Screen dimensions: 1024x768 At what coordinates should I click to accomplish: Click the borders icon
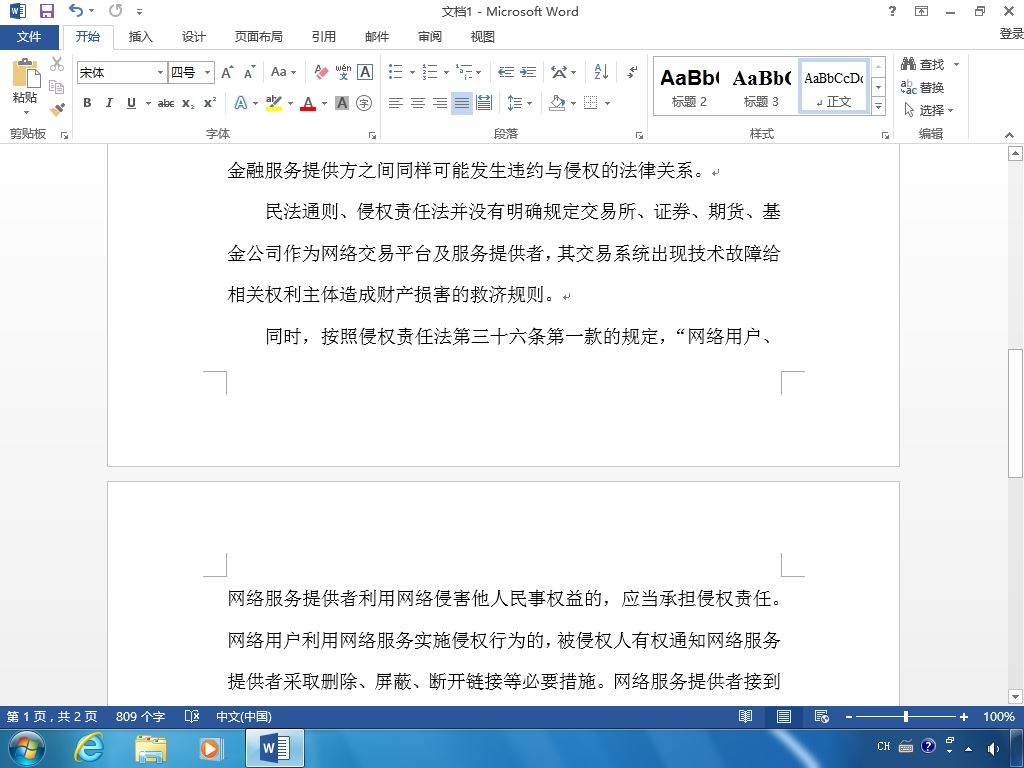591,103
